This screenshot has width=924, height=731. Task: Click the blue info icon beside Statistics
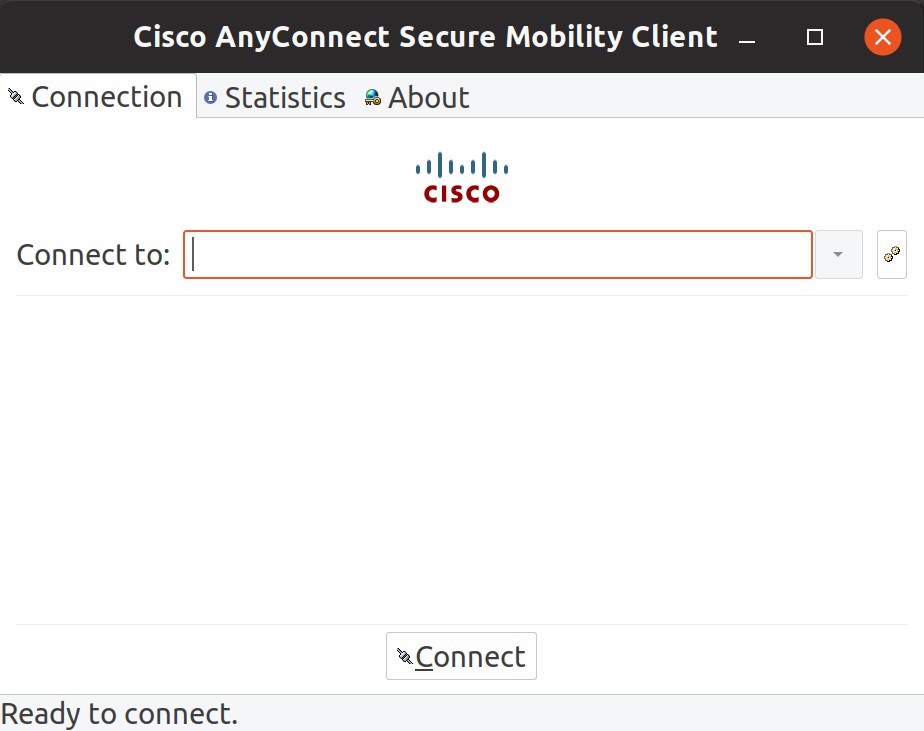point(210,97)
